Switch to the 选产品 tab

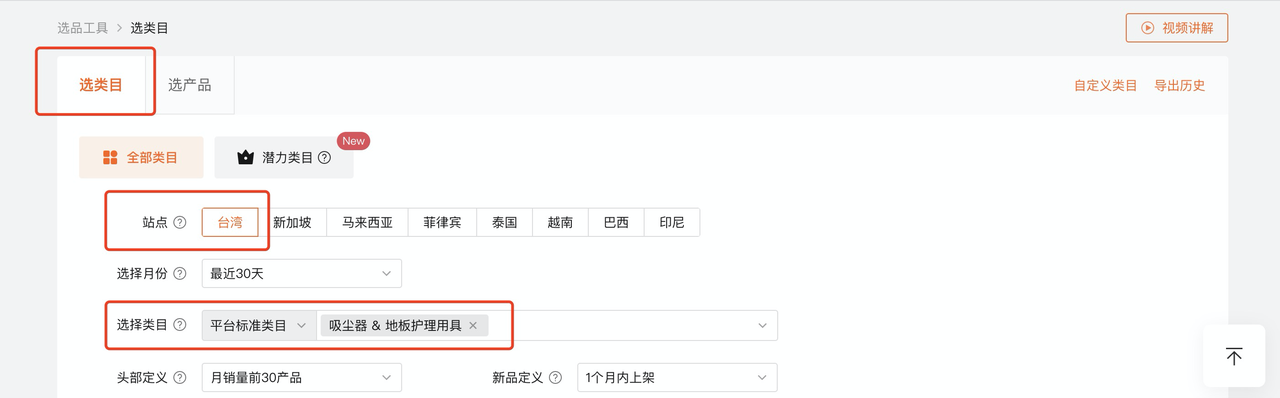pyautogui.click(x=190, y=85)
